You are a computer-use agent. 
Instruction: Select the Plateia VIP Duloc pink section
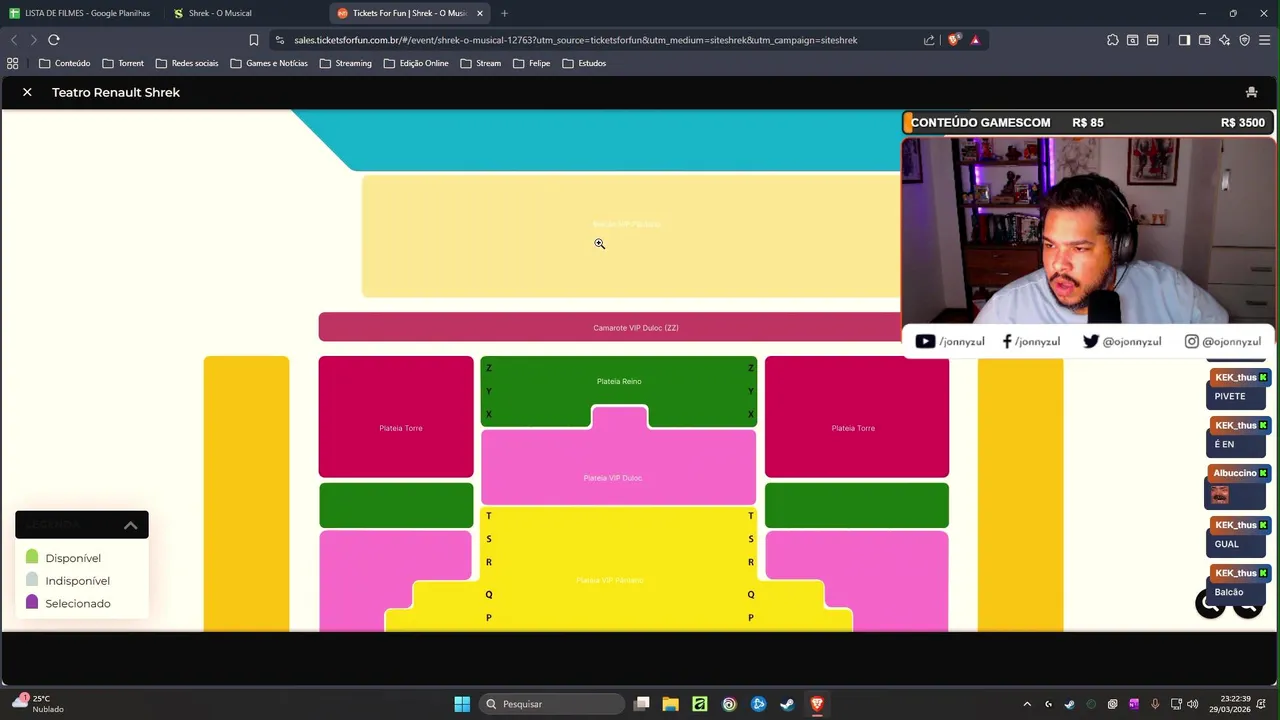tap(618, 468)
